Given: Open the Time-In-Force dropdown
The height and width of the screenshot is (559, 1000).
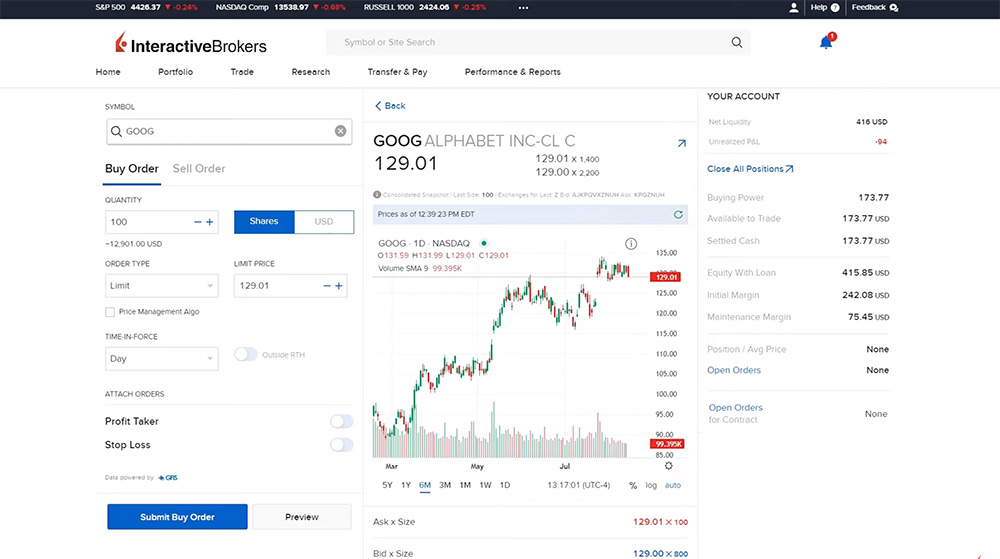Looking at the screenshot, I should [161, 359].
